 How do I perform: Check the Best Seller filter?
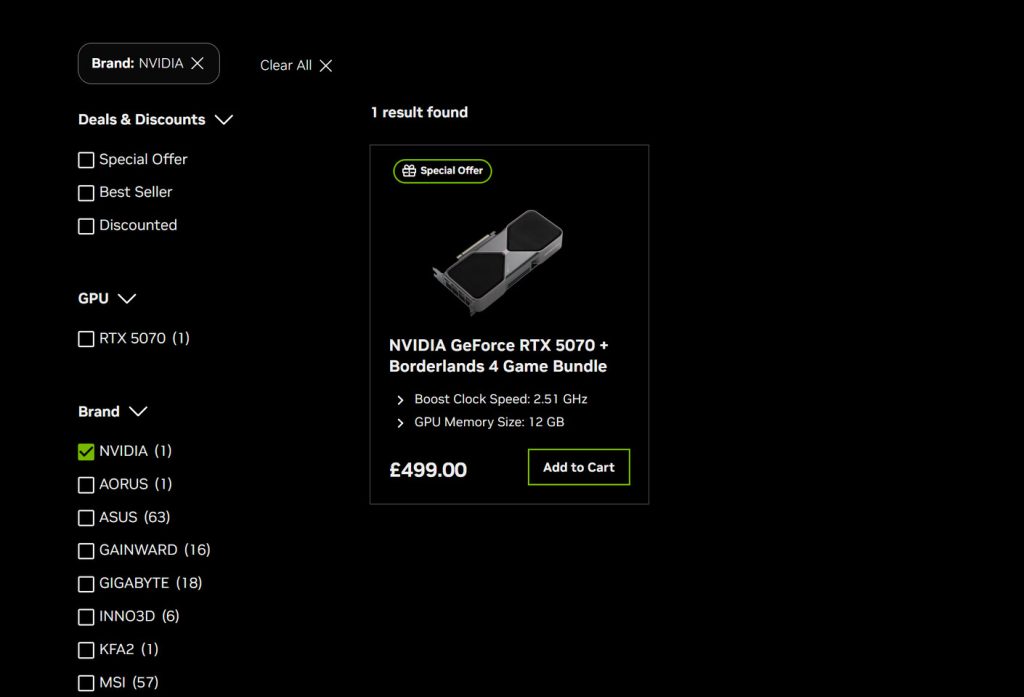[86, 193]
